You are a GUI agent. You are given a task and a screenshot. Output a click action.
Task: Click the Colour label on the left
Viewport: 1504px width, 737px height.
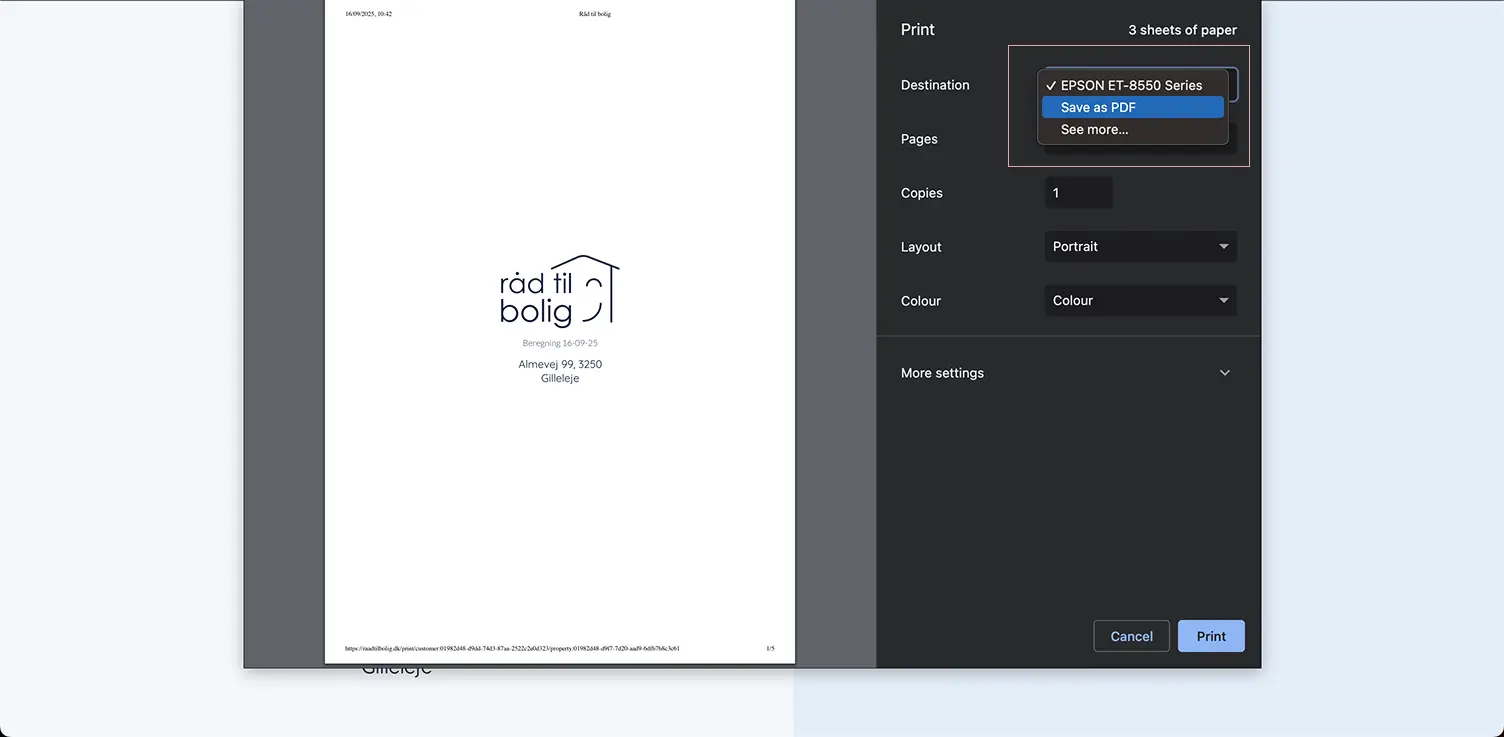point(921,301)
